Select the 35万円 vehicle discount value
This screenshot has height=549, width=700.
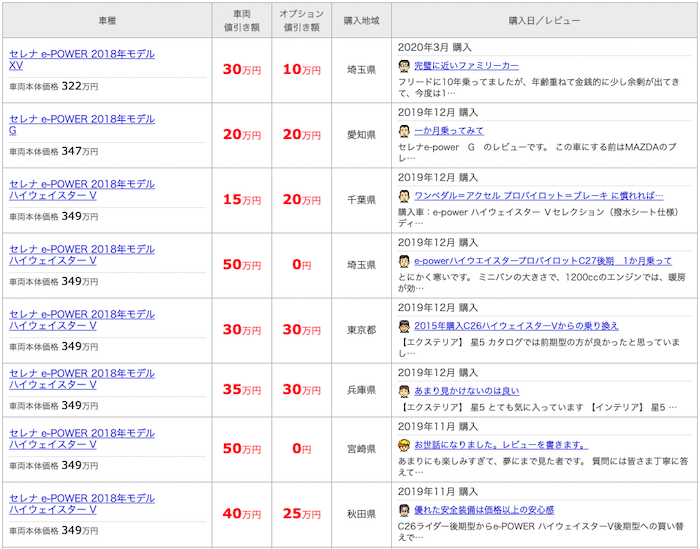click(242, 390)
